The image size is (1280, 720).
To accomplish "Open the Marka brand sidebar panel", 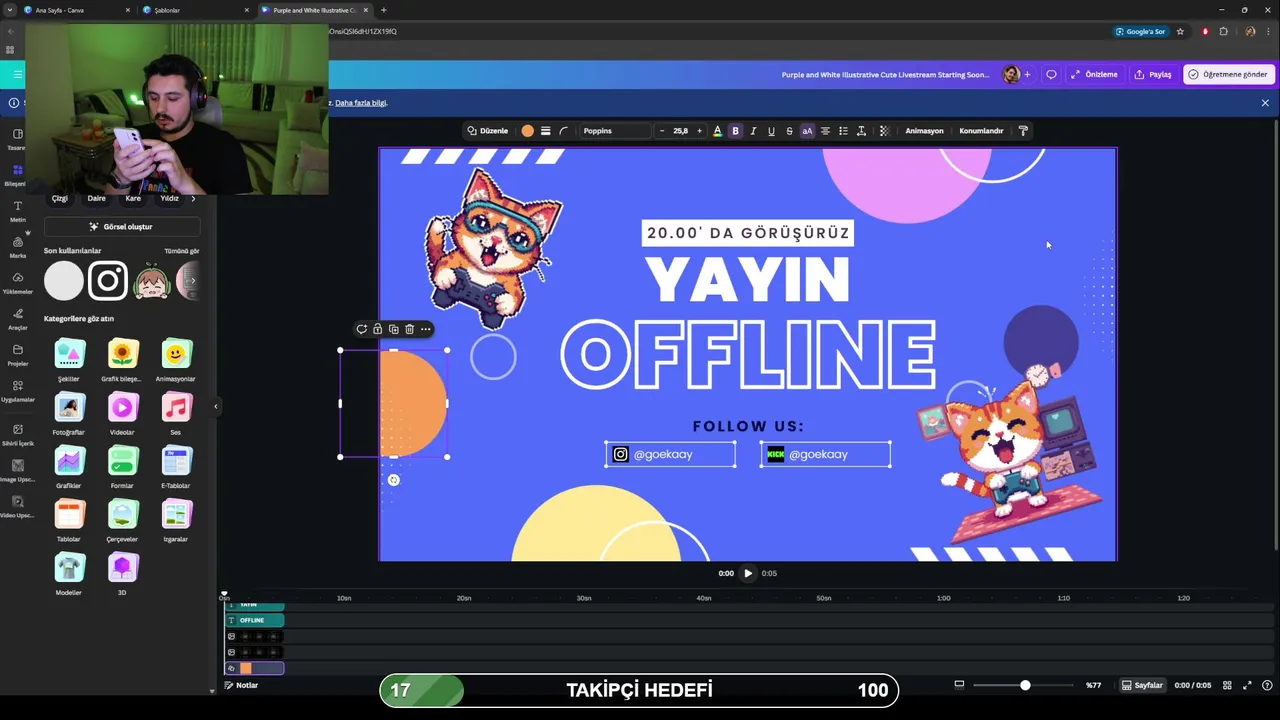I will point(17,247).
